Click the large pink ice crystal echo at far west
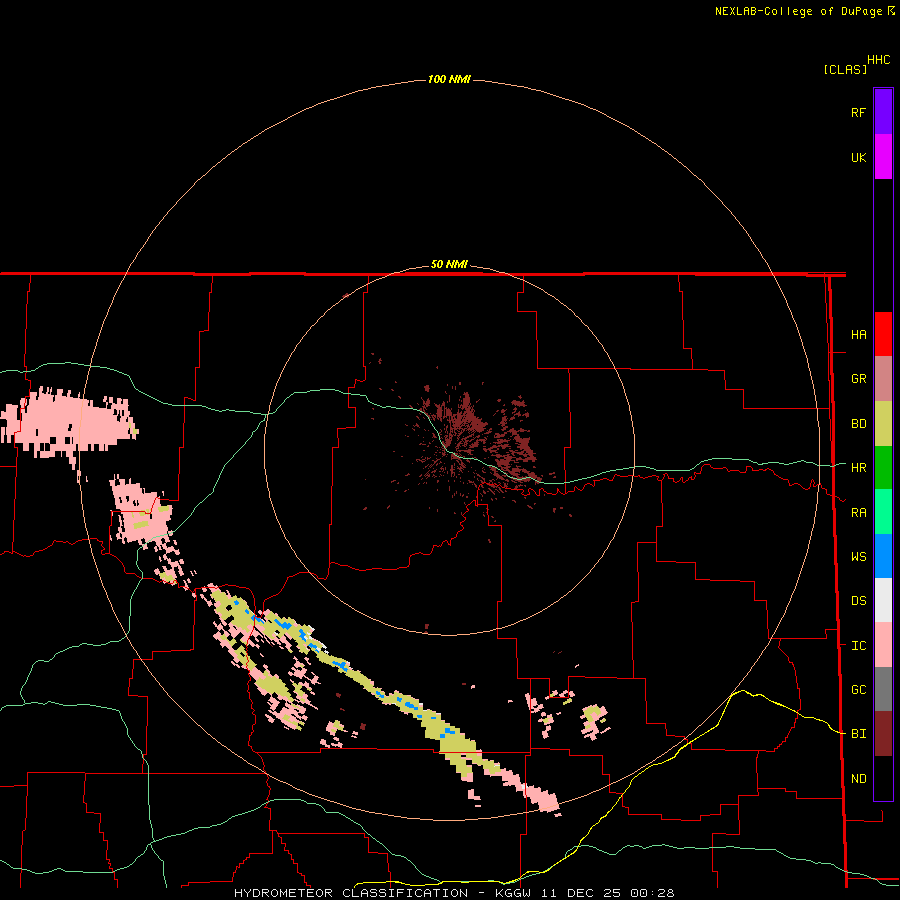Screen dimensions: 900x900 click(69, 422)
